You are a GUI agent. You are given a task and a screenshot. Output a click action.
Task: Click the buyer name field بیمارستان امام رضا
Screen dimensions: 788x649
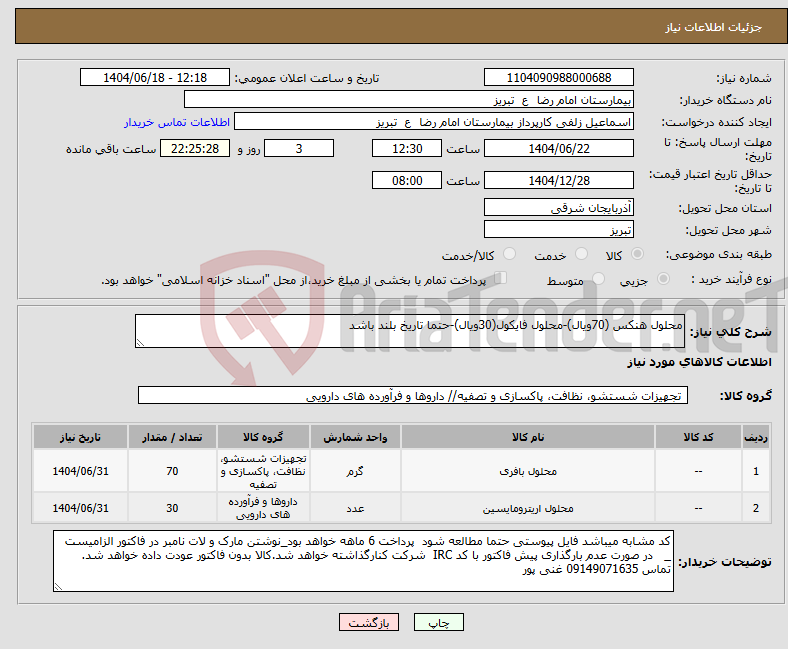point(409,100)
